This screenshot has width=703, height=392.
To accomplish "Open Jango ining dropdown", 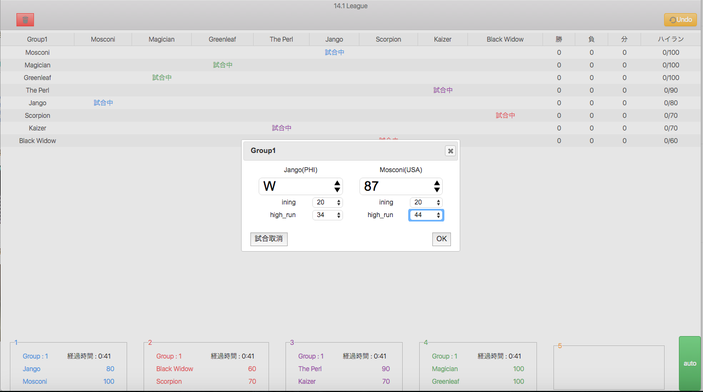I will 327,202.
